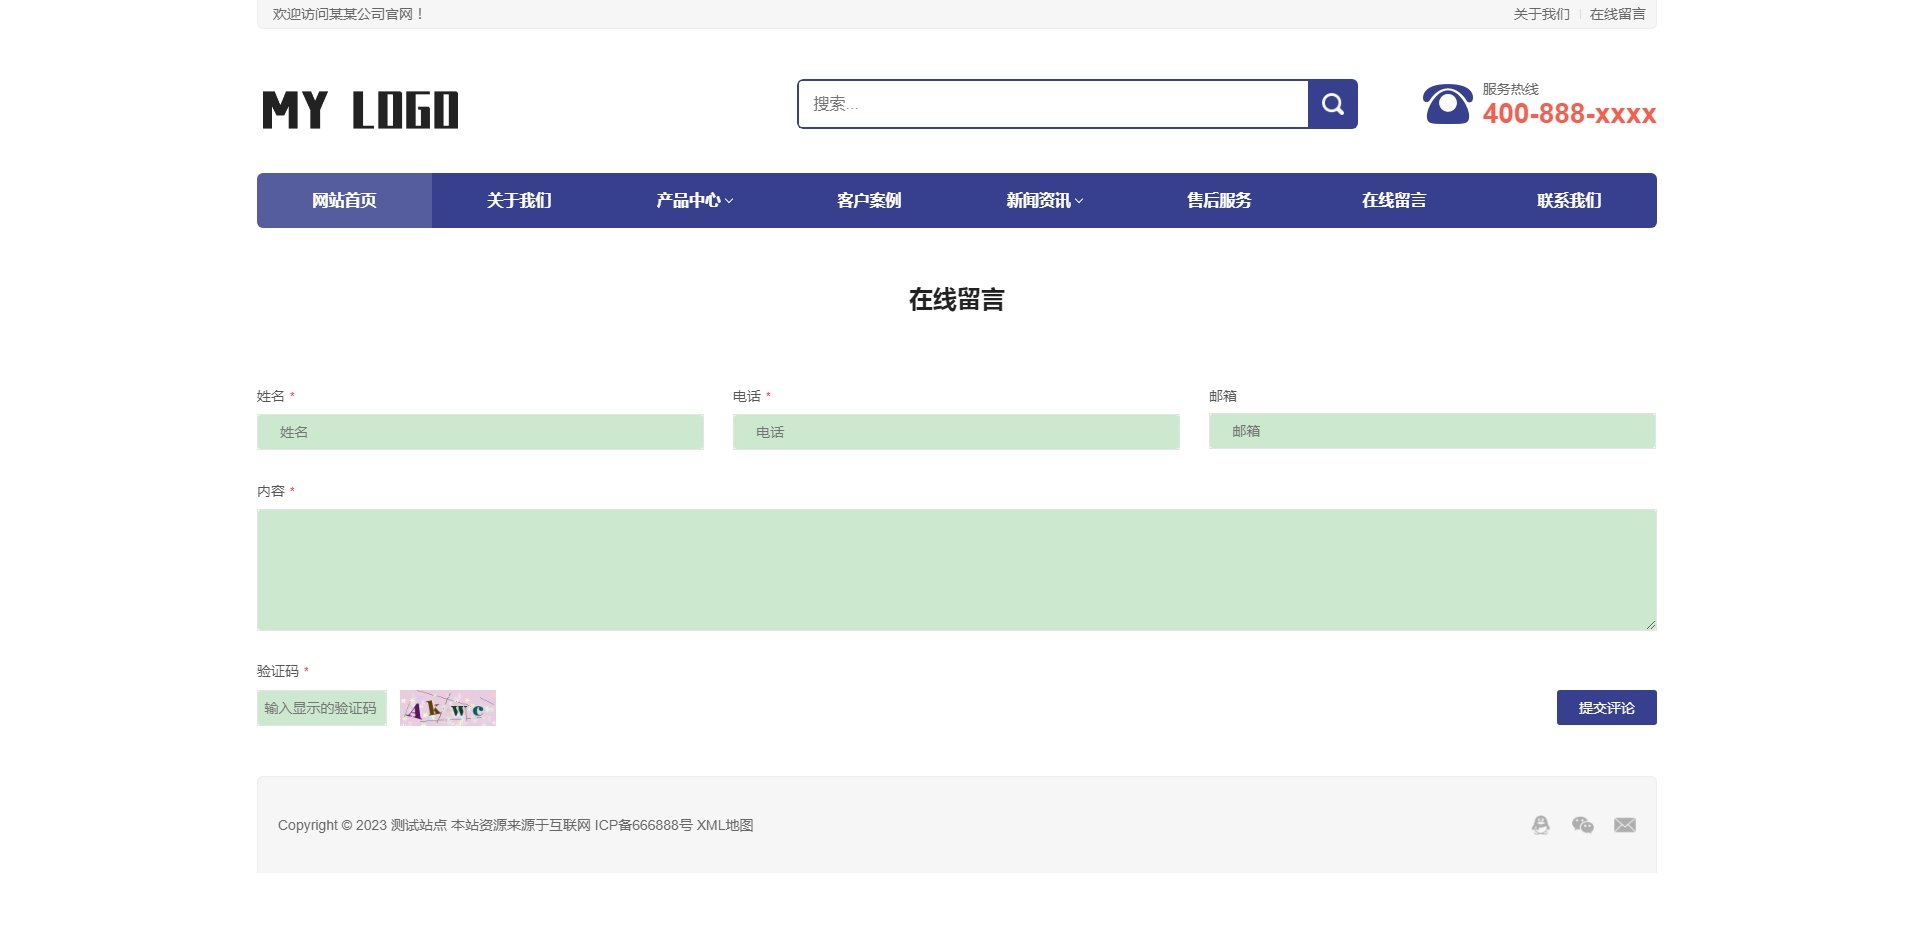This screenshot has width=1914, height=936.
Task: Click the email envelope icon in footer
Action: click(x=1624, y=825)
